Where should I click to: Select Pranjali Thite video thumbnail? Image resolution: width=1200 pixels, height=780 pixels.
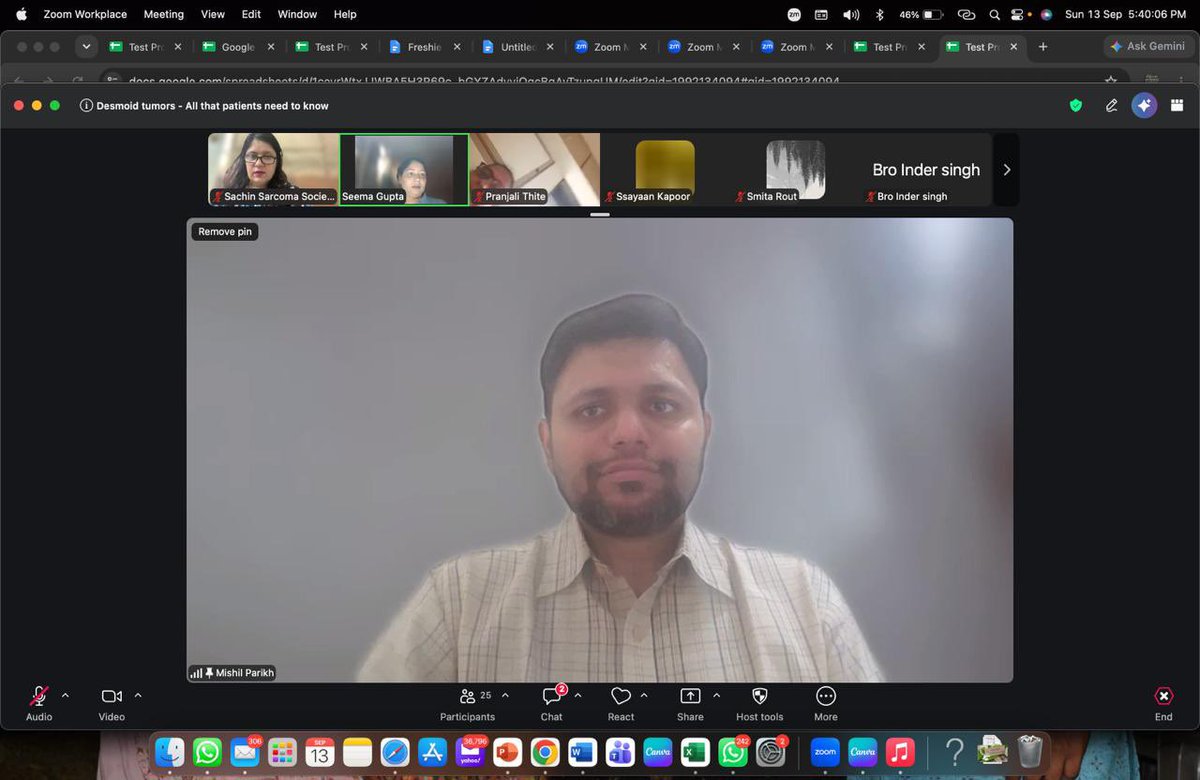point(535,170)
